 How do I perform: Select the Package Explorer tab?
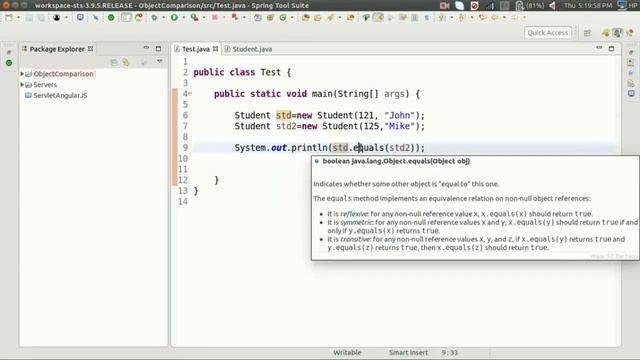pos(57,49)
